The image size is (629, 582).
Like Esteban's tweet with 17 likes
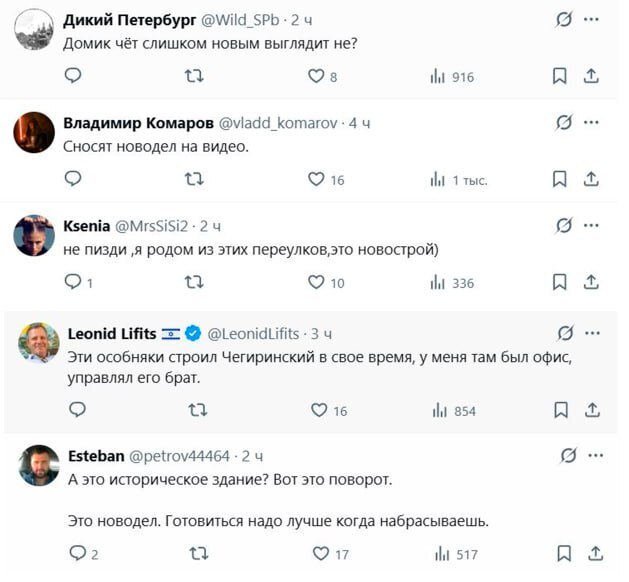pos(319,554)
